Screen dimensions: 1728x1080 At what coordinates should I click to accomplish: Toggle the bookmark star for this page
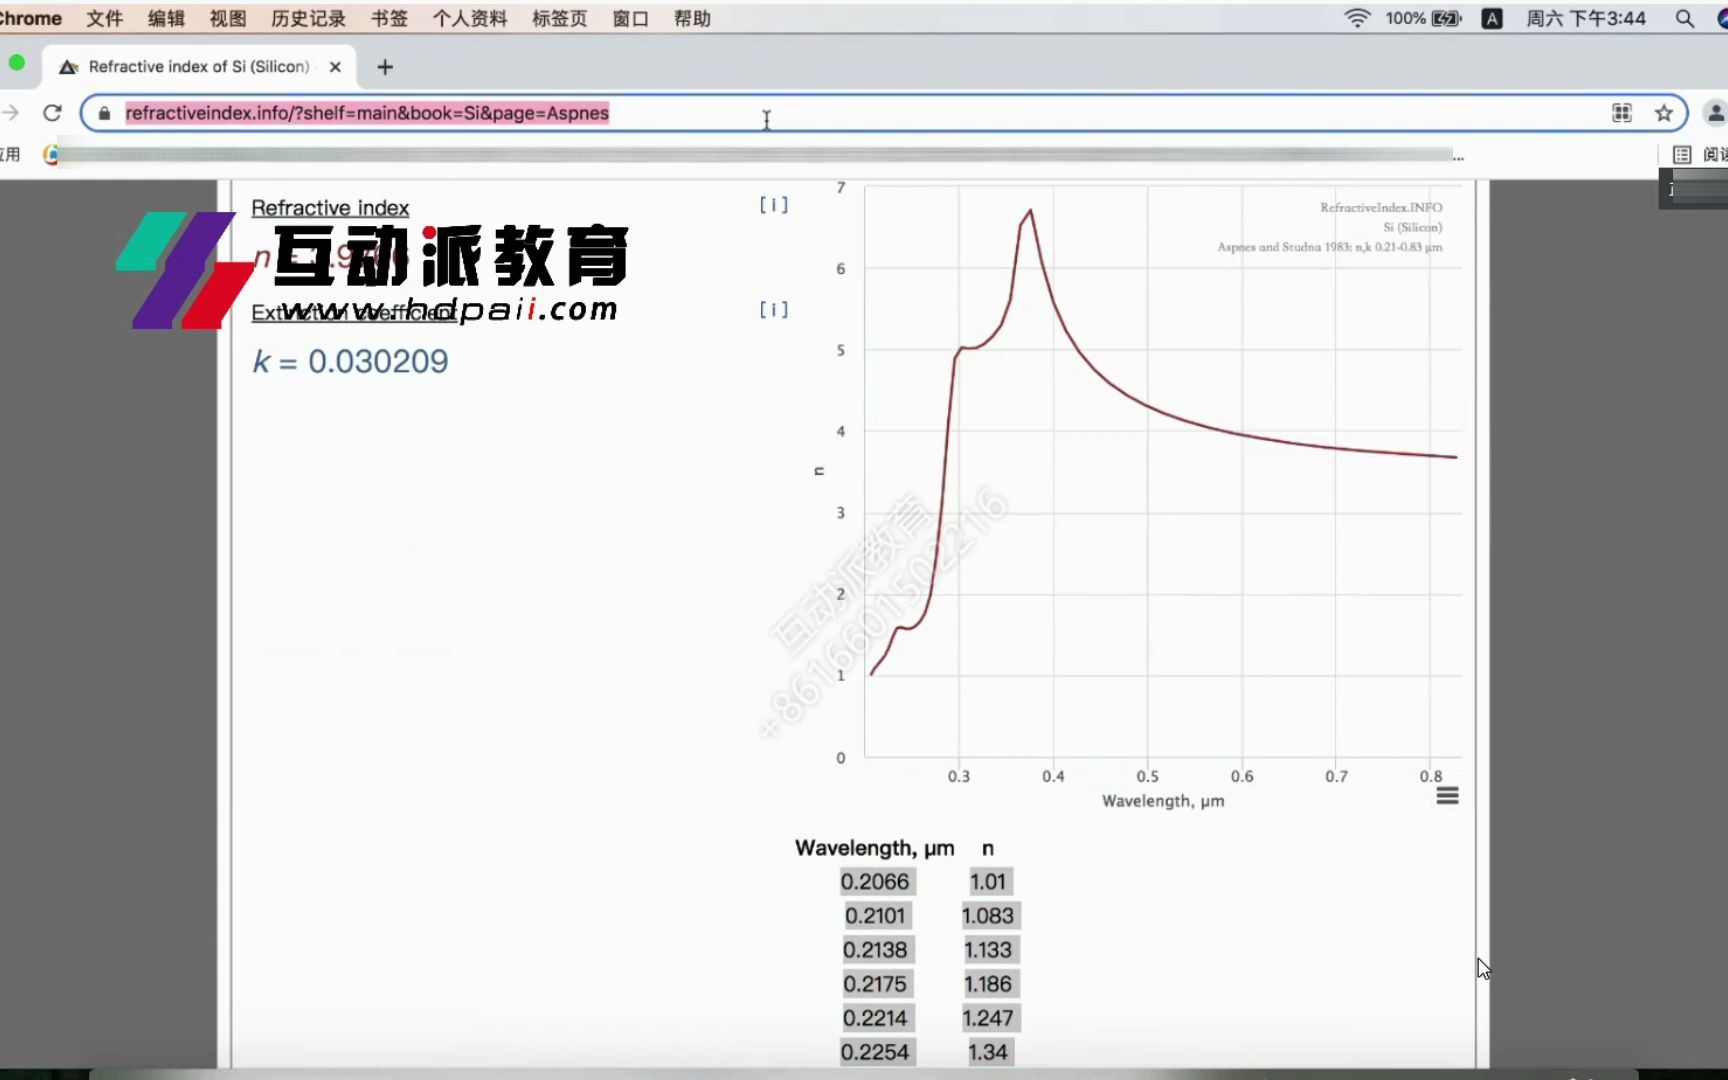tap(1664, 113)
